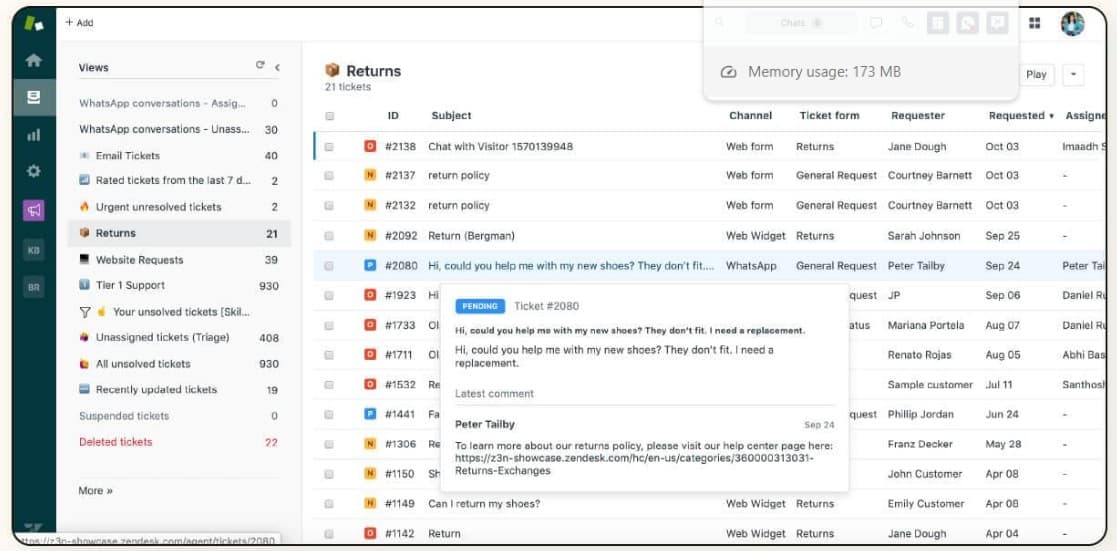1117x551 pixels.
Task: Click the Play button
Action: 1036,74
